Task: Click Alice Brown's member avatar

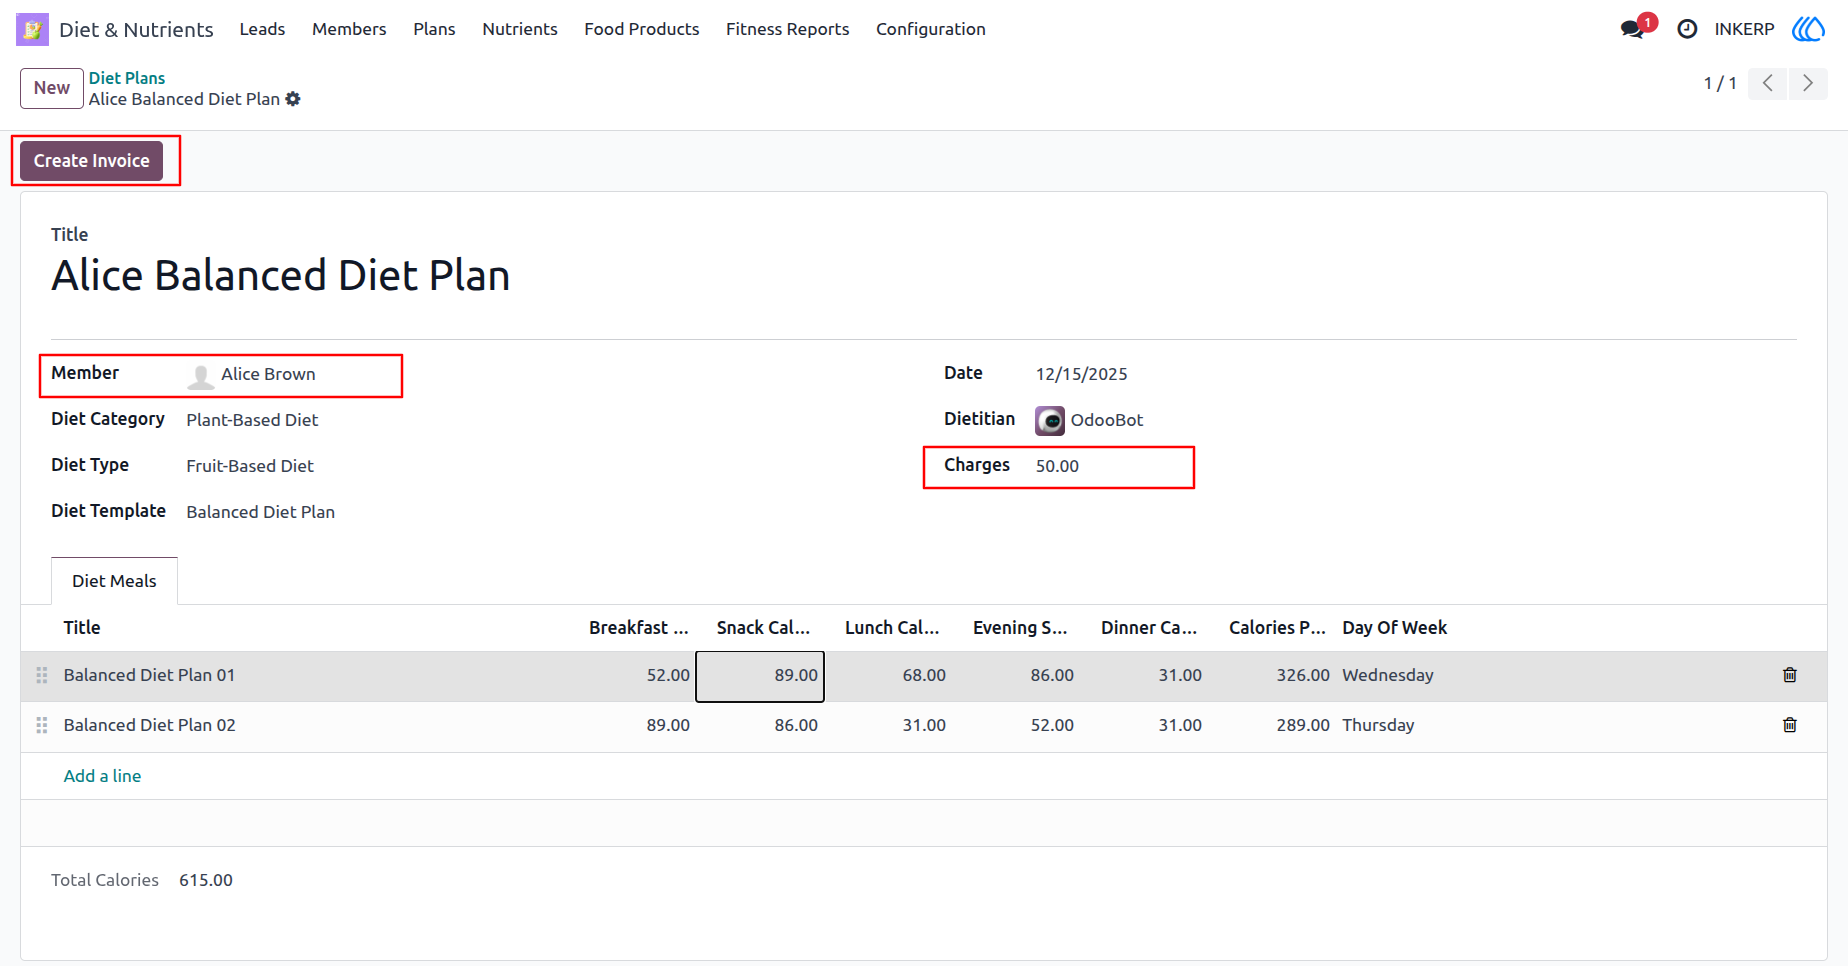Action: click(x=201, y=375)
